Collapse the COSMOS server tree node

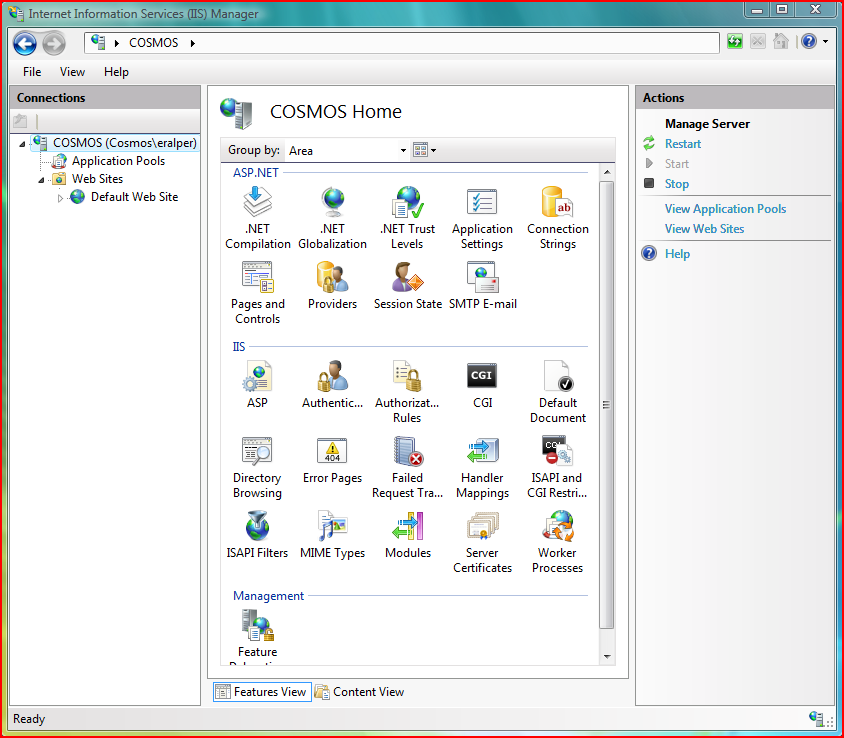coord(22,144)
